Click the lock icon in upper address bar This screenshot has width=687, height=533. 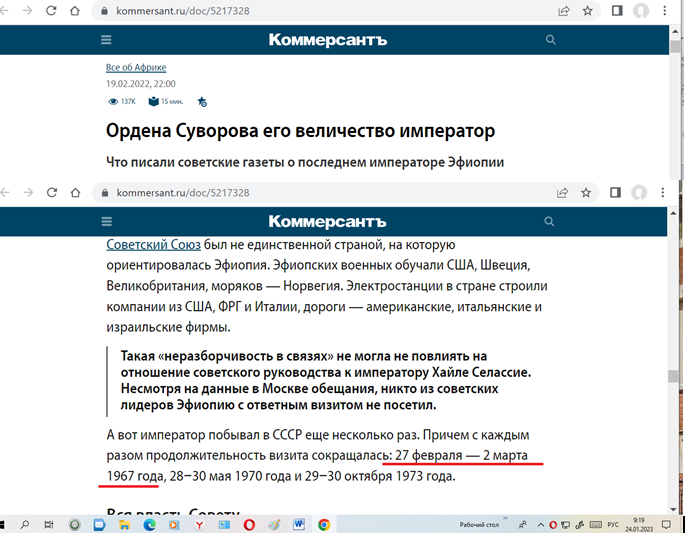click(x=104, y=11)
